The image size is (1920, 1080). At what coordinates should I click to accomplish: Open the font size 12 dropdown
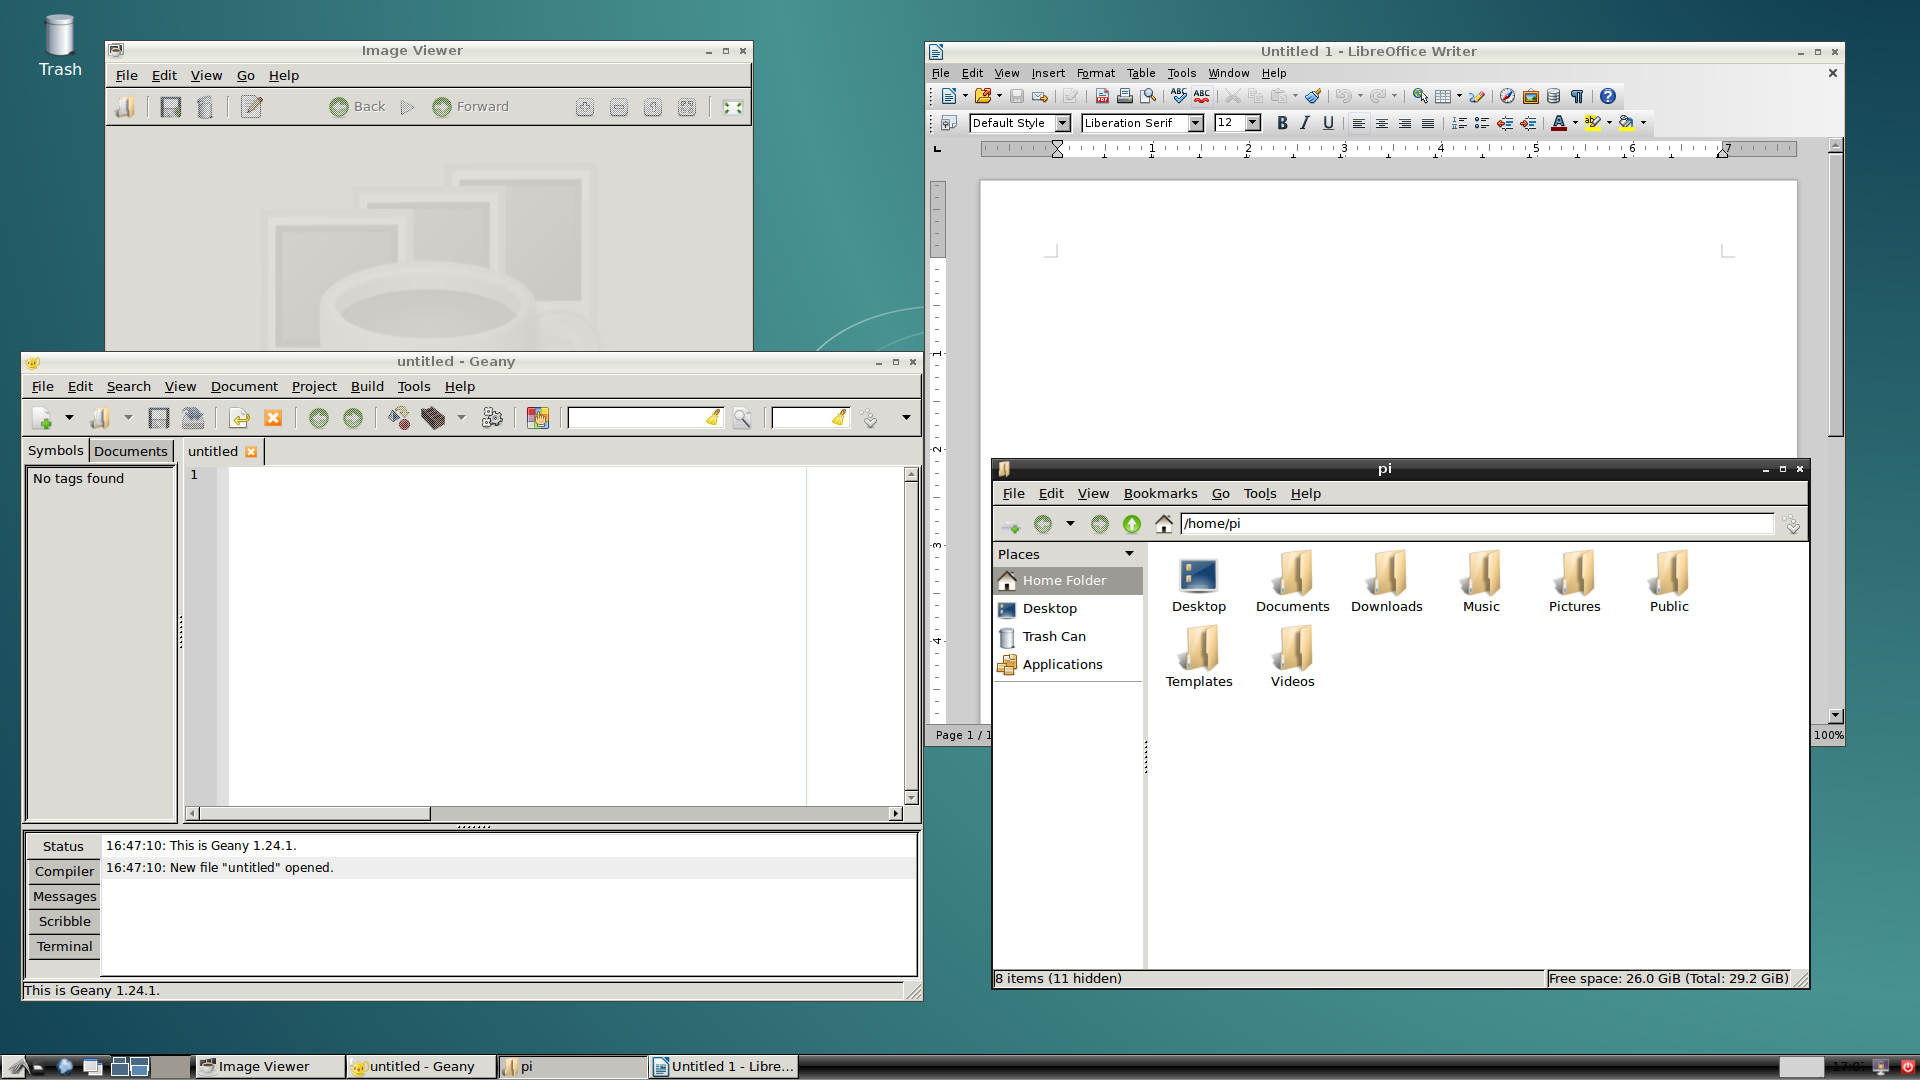coord(1252,123)
